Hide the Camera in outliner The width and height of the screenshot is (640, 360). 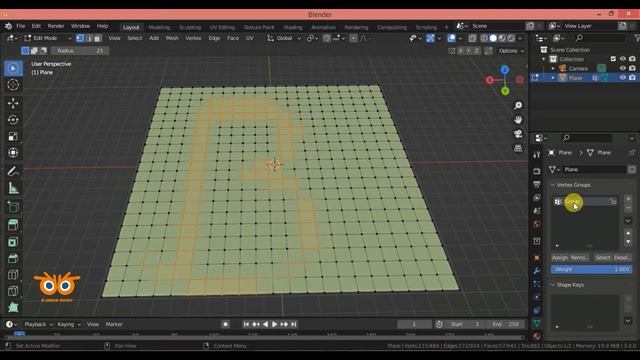point(622,68)
